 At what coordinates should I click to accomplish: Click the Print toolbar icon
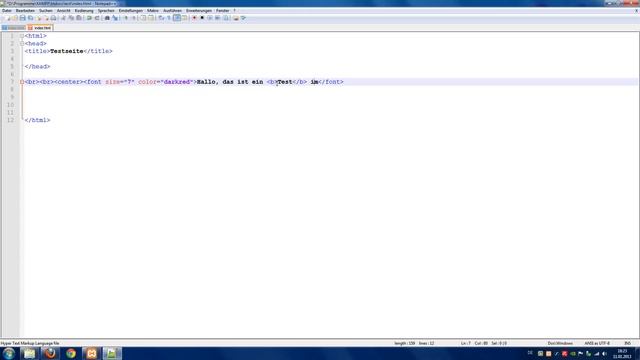(53, 18)
